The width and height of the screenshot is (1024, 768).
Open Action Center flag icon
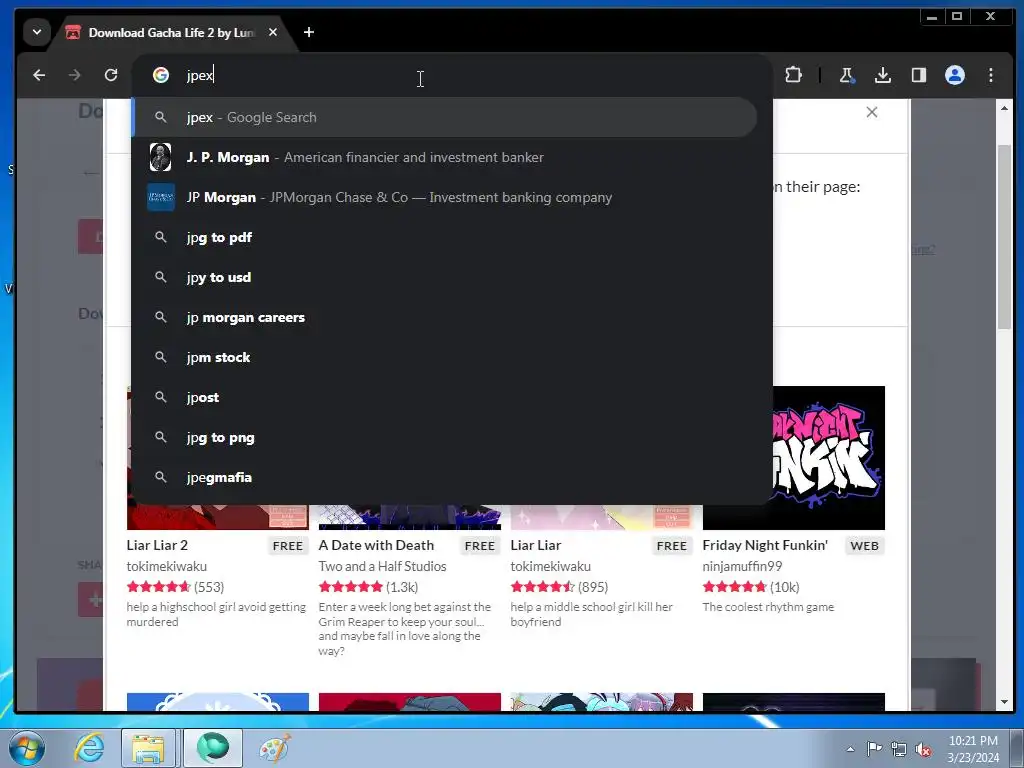click(x=874, y=748)
